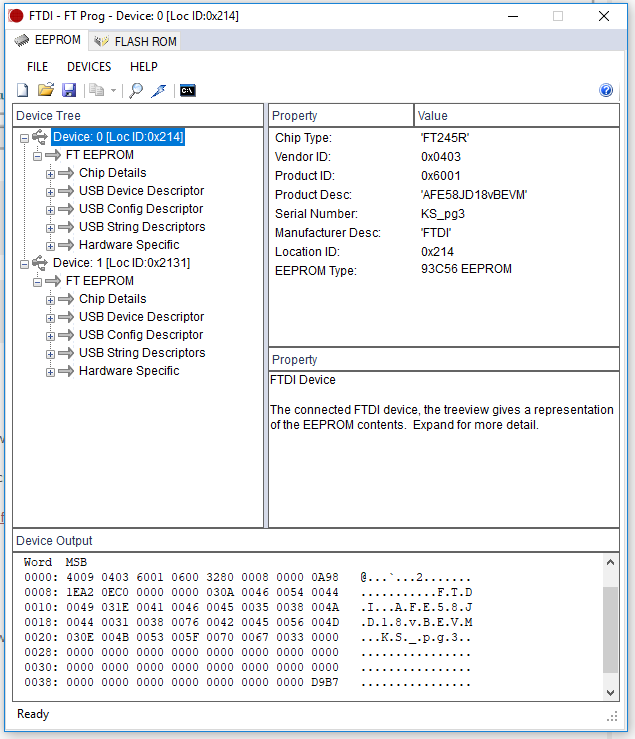Click Product Desc value 'AFE58JD18vBEVM'

tap(474, 195)
